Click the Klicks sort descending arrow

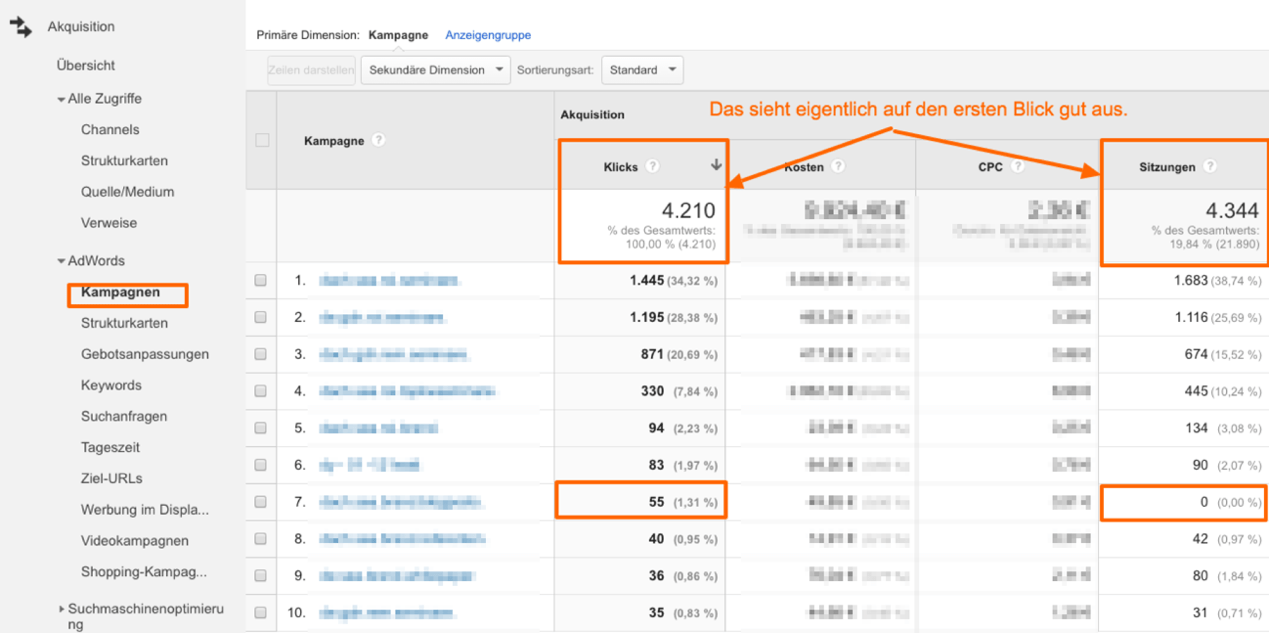715,166
